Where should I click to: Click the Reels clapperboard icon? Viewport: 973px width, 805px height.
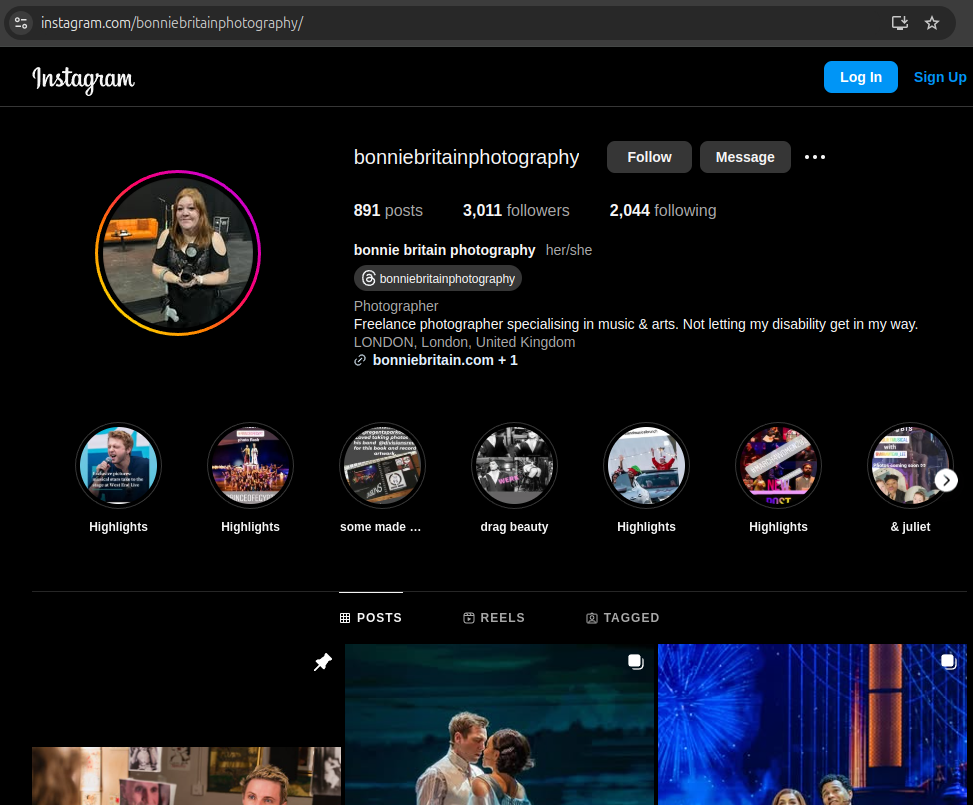(x=467, y=617)
